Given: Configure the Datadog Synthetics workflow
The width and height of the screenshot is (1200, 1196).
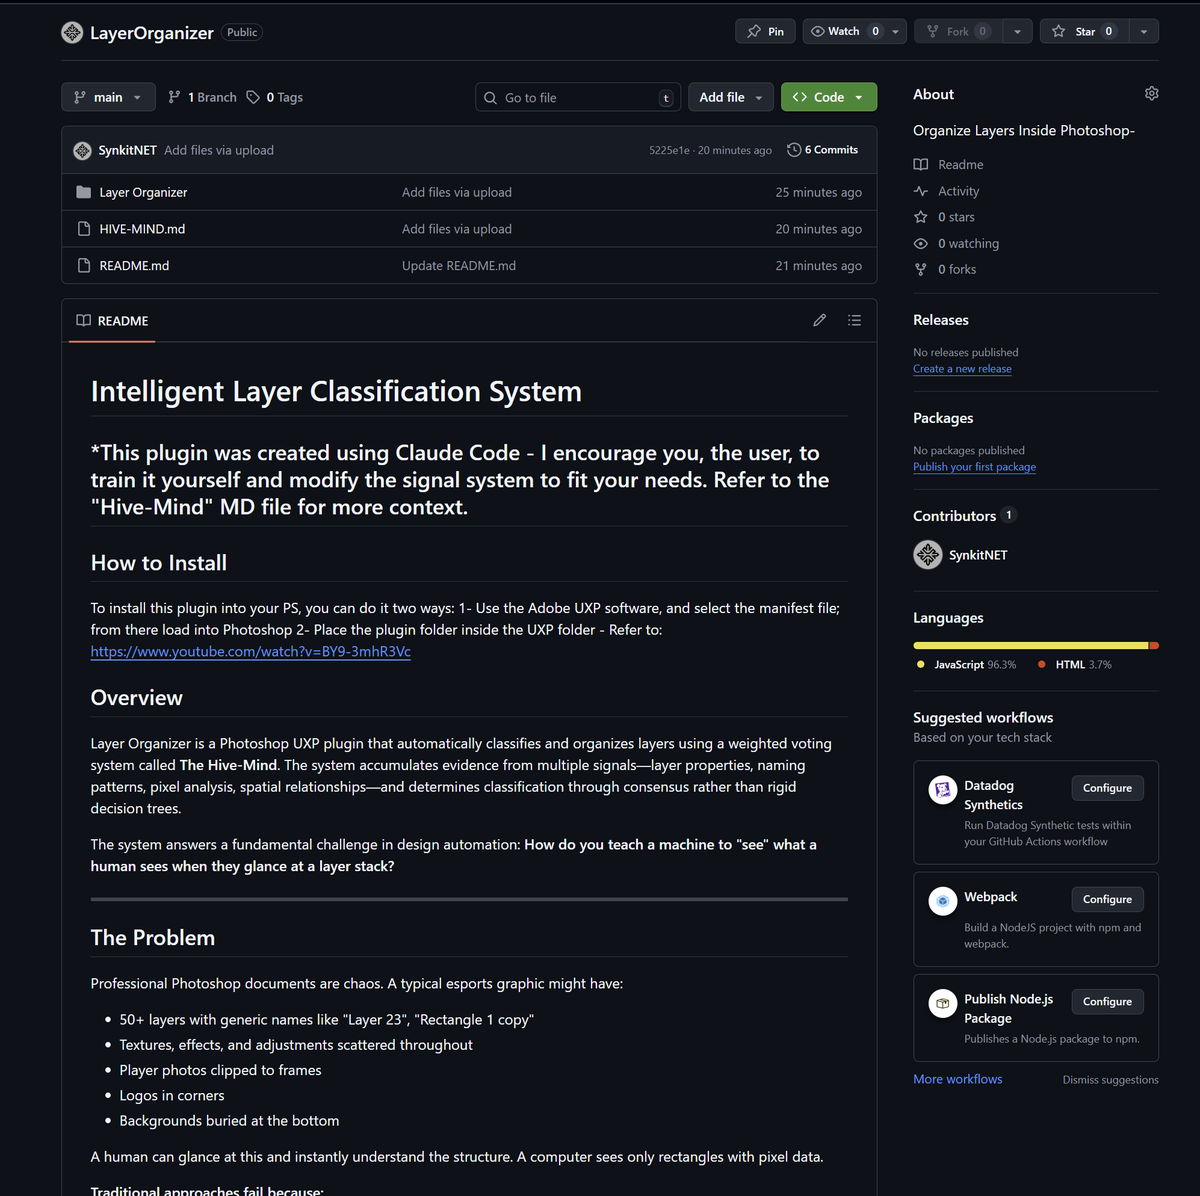Looking at the screenshot, I should (1107, 788).
